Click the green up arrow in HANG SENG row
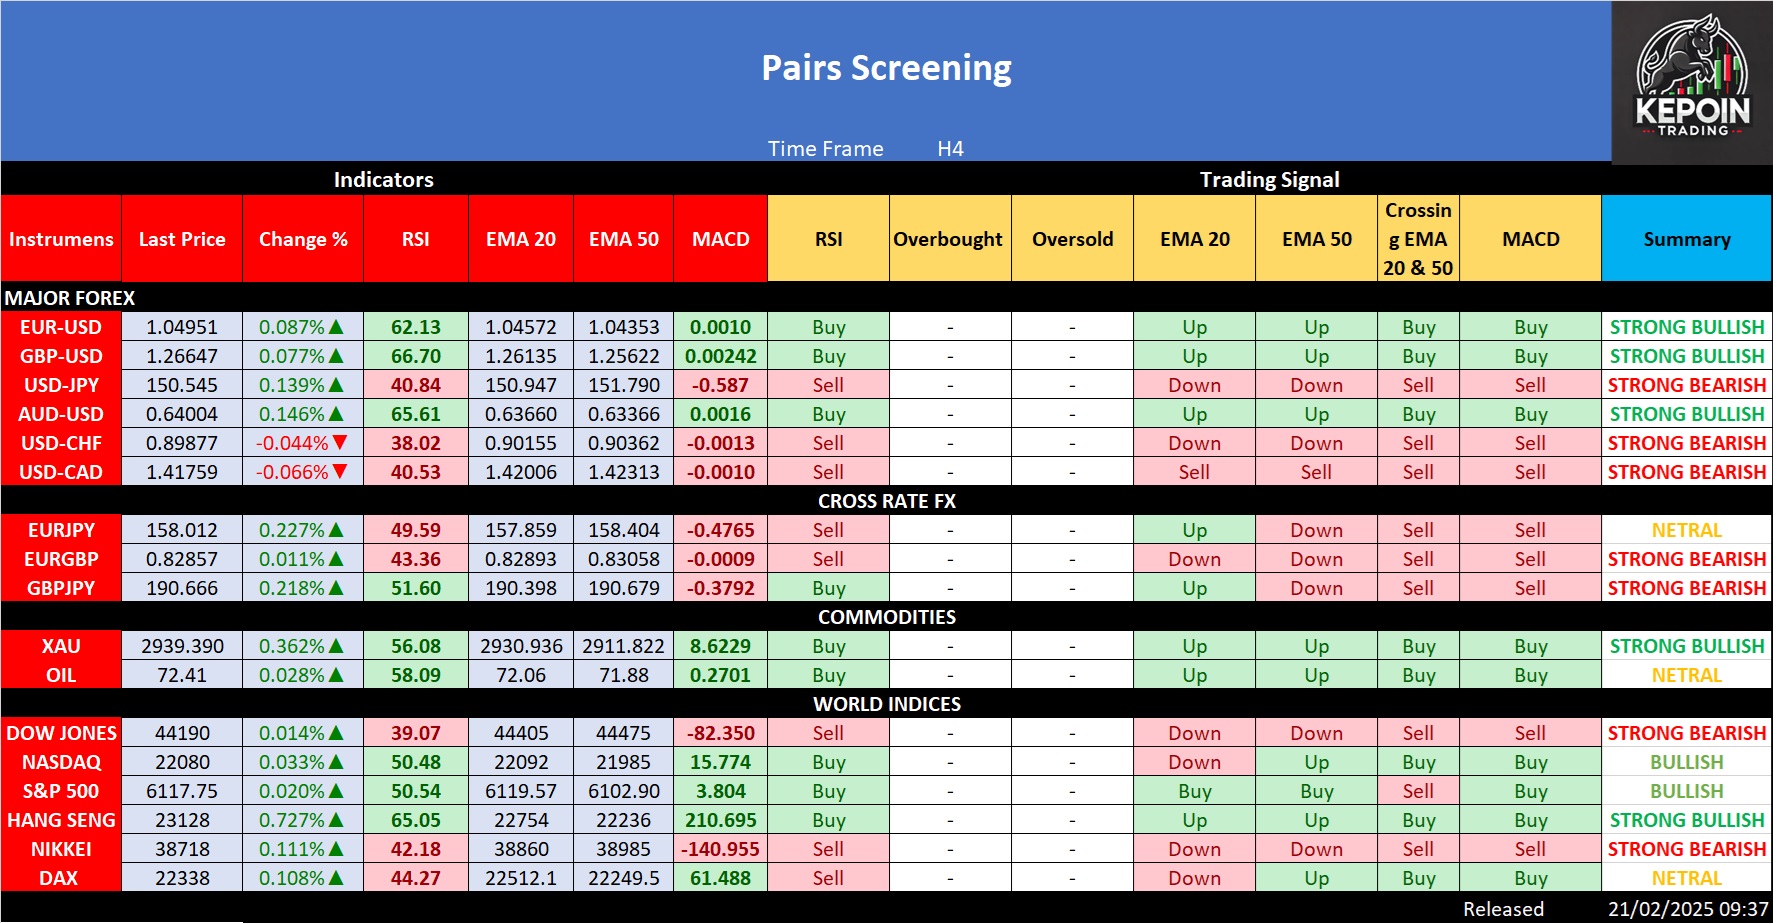The width and height of the screenshot is (1773, 923). click(337, 820)
